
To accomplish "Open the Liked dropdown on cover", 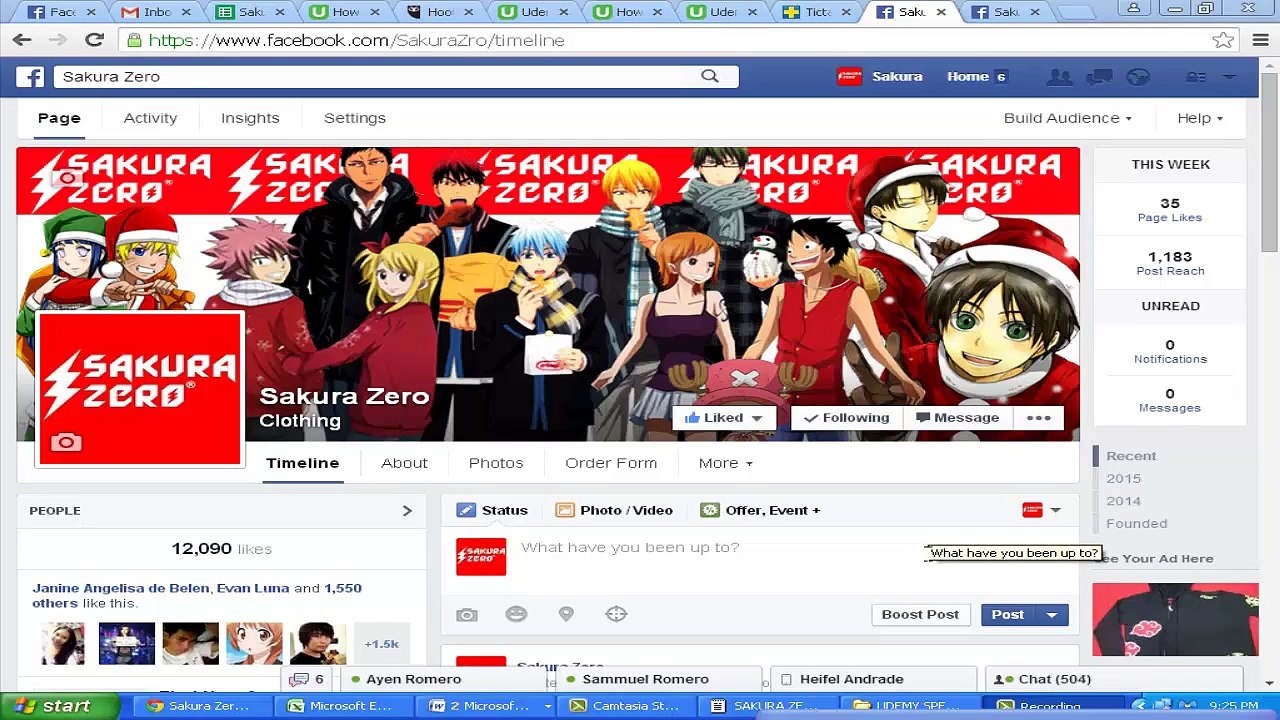I will 724,418.
